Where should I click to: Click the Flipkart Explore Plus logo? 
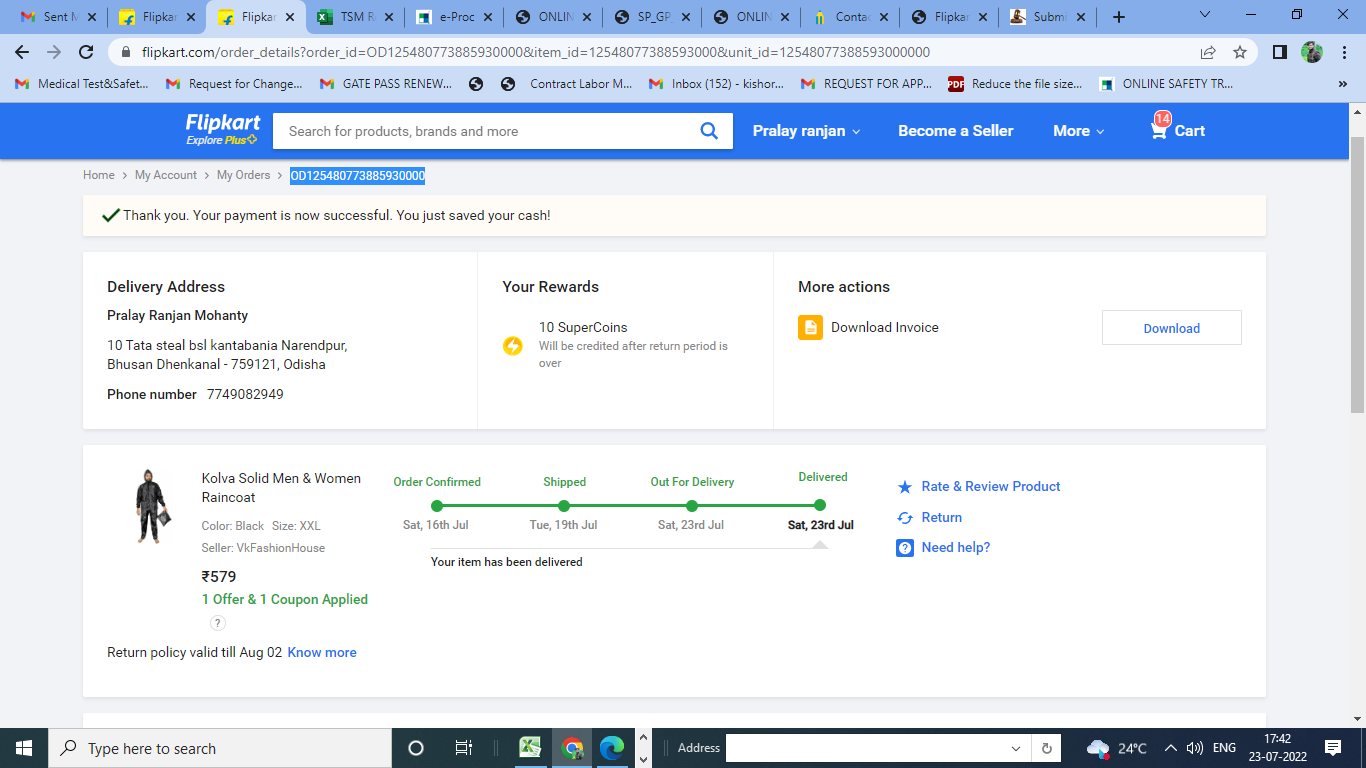[222, 130]
